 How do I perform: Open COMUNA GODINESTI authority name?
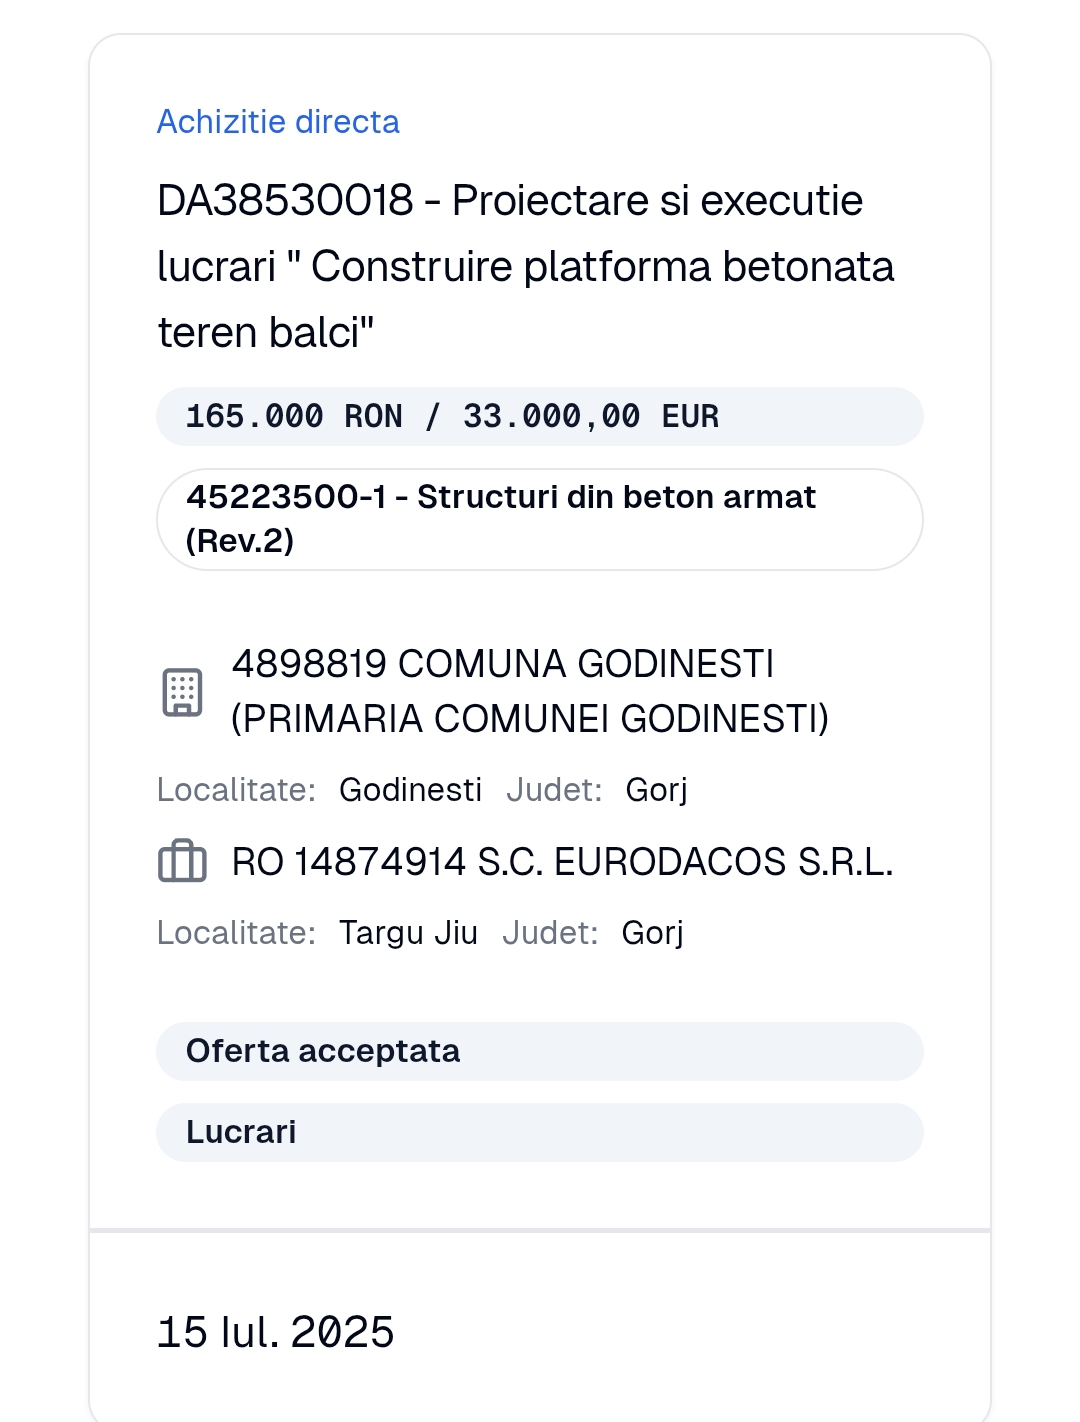pyautogui.click(x=530, y=691)
